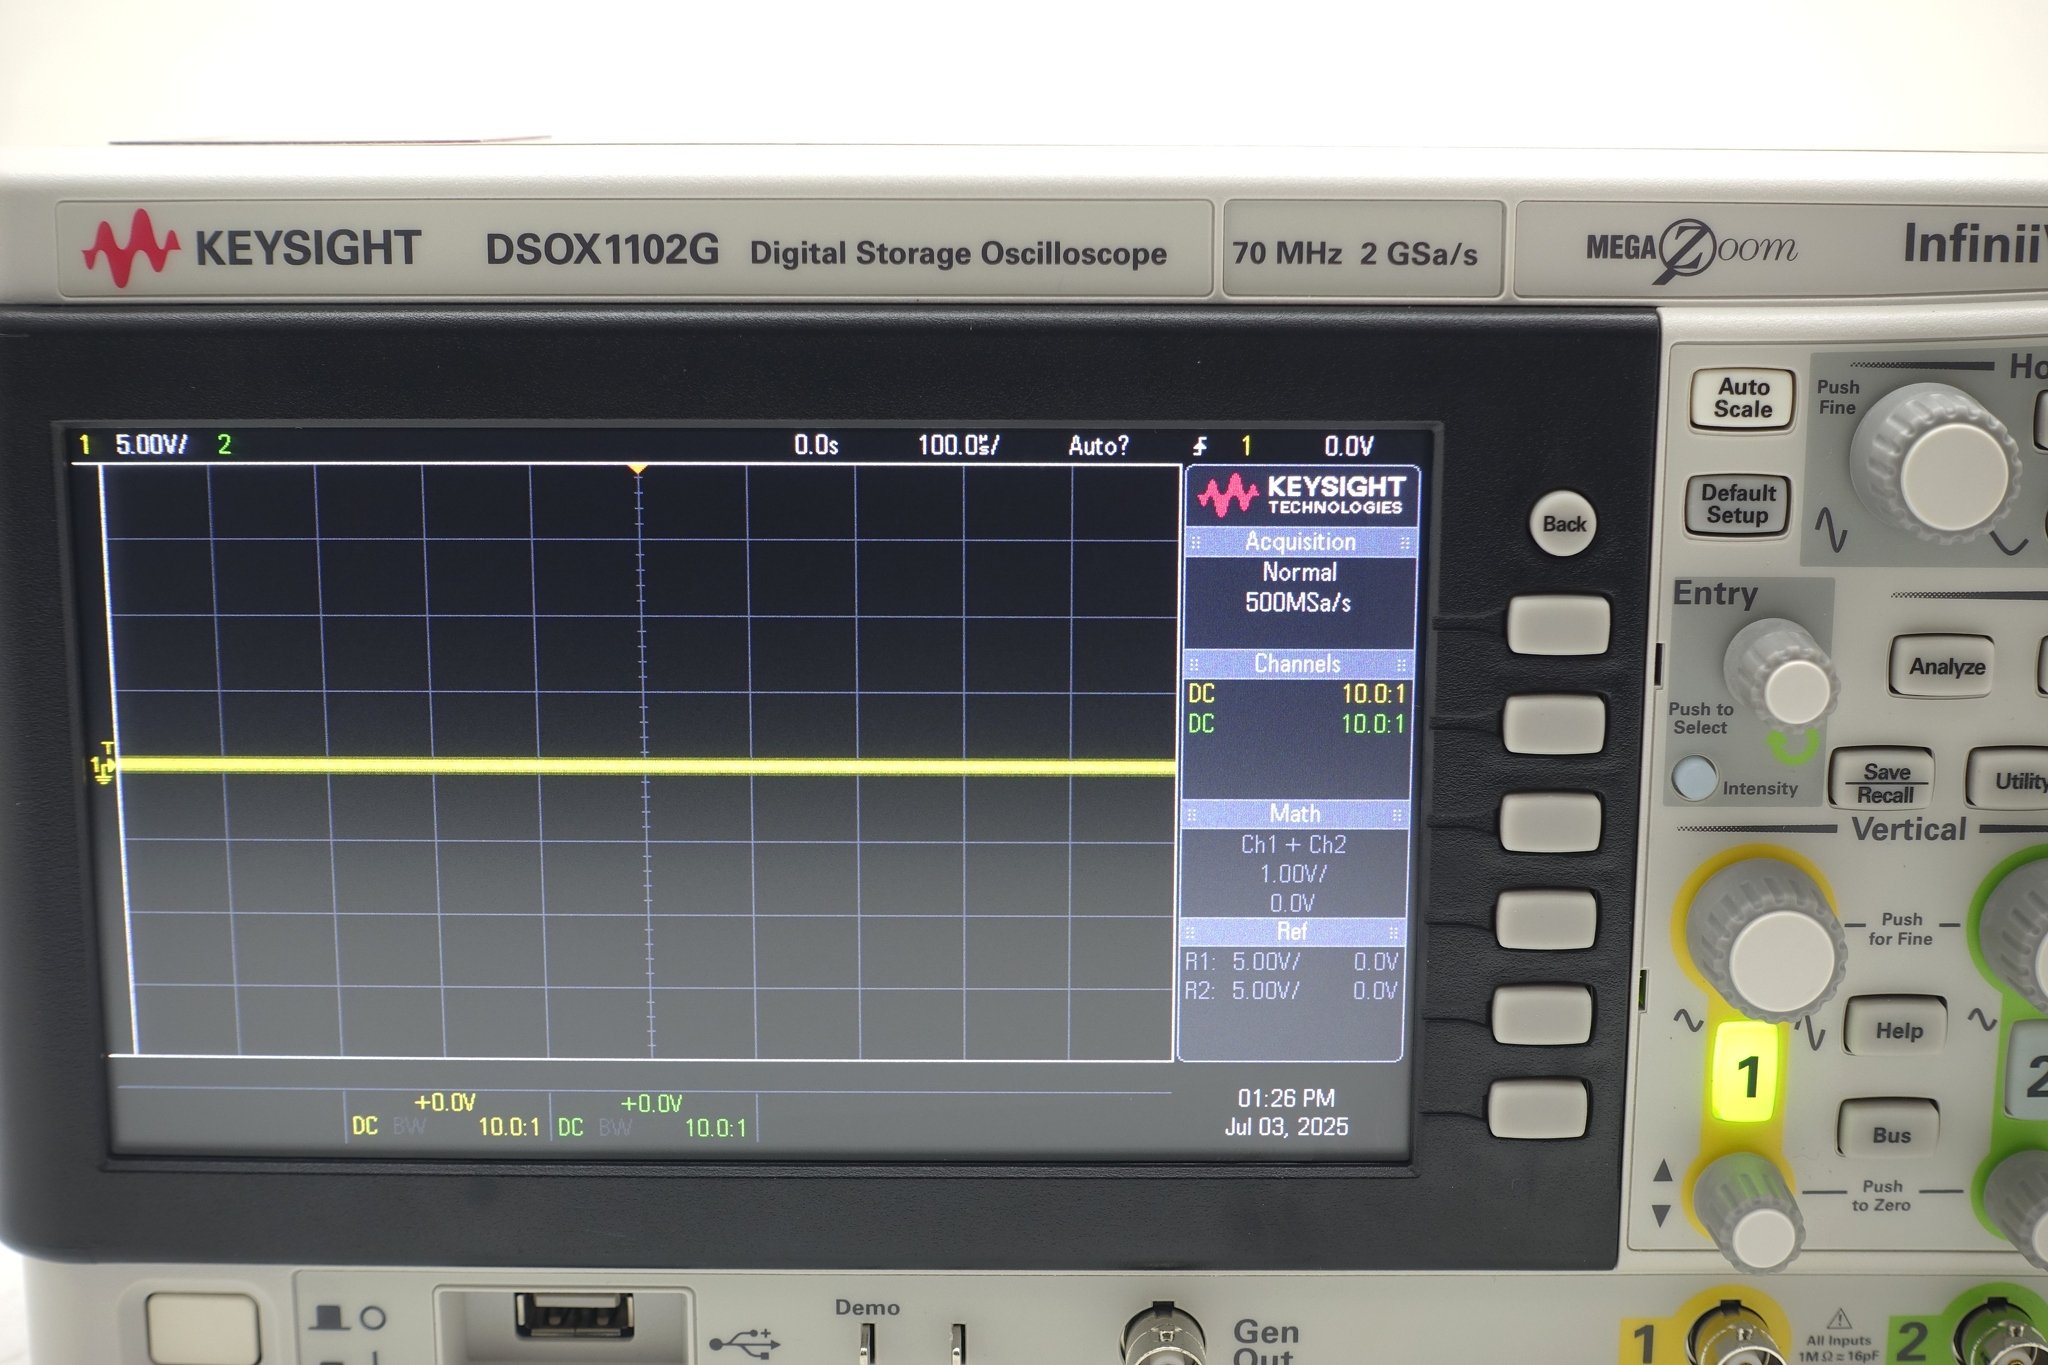2048x1365 pixels.
Task: Click the Ch1 + Ch2 math function text
Action: point(1293,844)
